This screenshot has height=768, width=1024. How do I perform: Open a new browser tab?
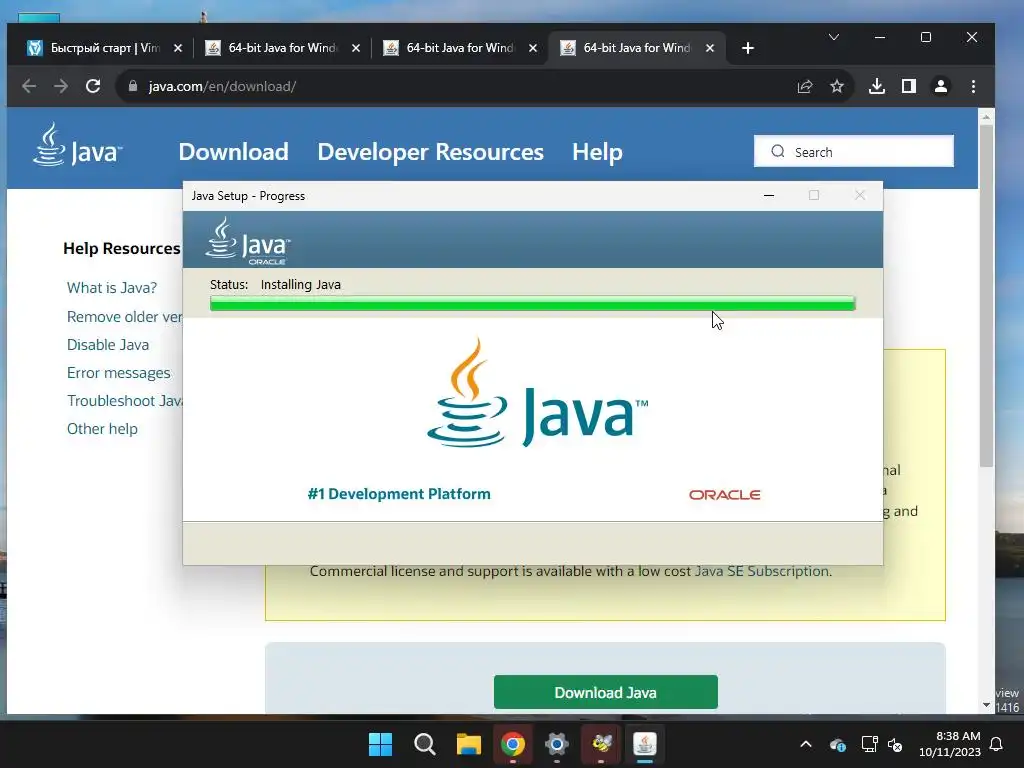click(x=748, y=48)
